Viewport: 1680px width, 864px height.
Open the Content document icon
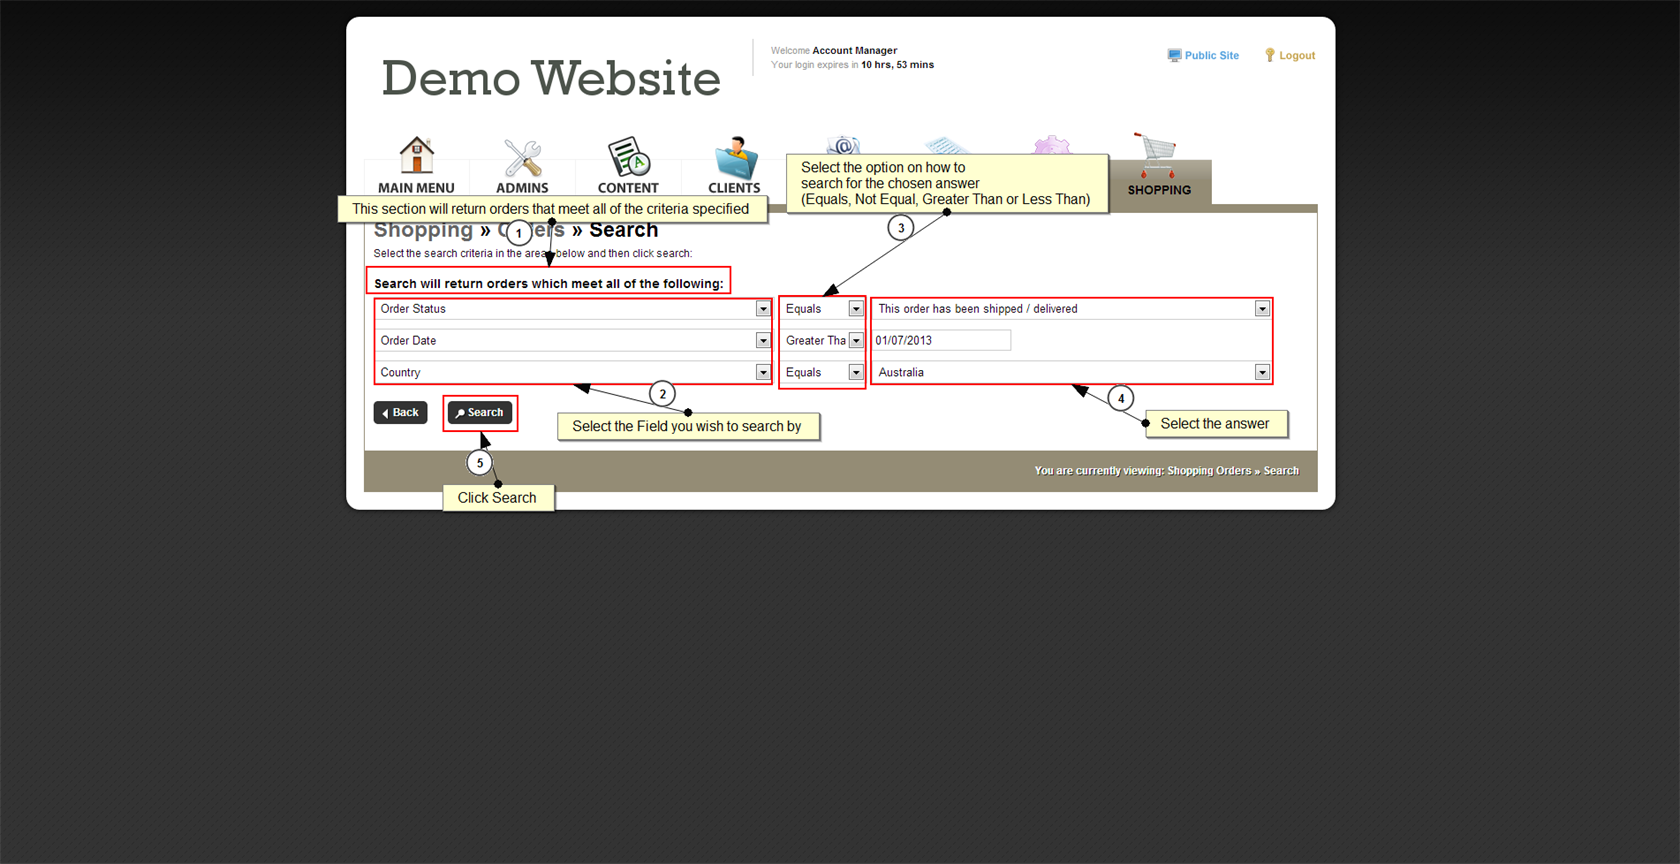point(628,157)
